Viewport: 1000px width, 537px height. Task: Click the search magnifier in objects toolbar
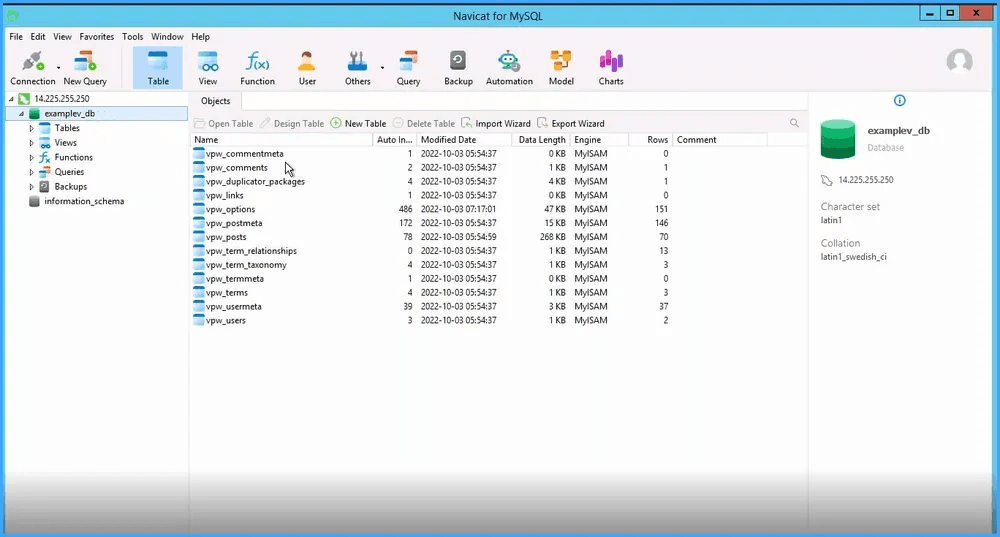pyautogui.click(x=794, y=122)
